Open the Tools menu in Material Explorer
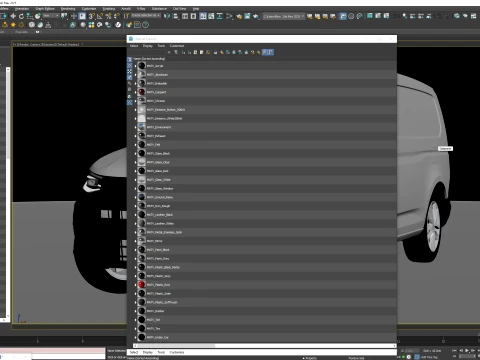This screenshot has height=360, width=480. (161, 46)
